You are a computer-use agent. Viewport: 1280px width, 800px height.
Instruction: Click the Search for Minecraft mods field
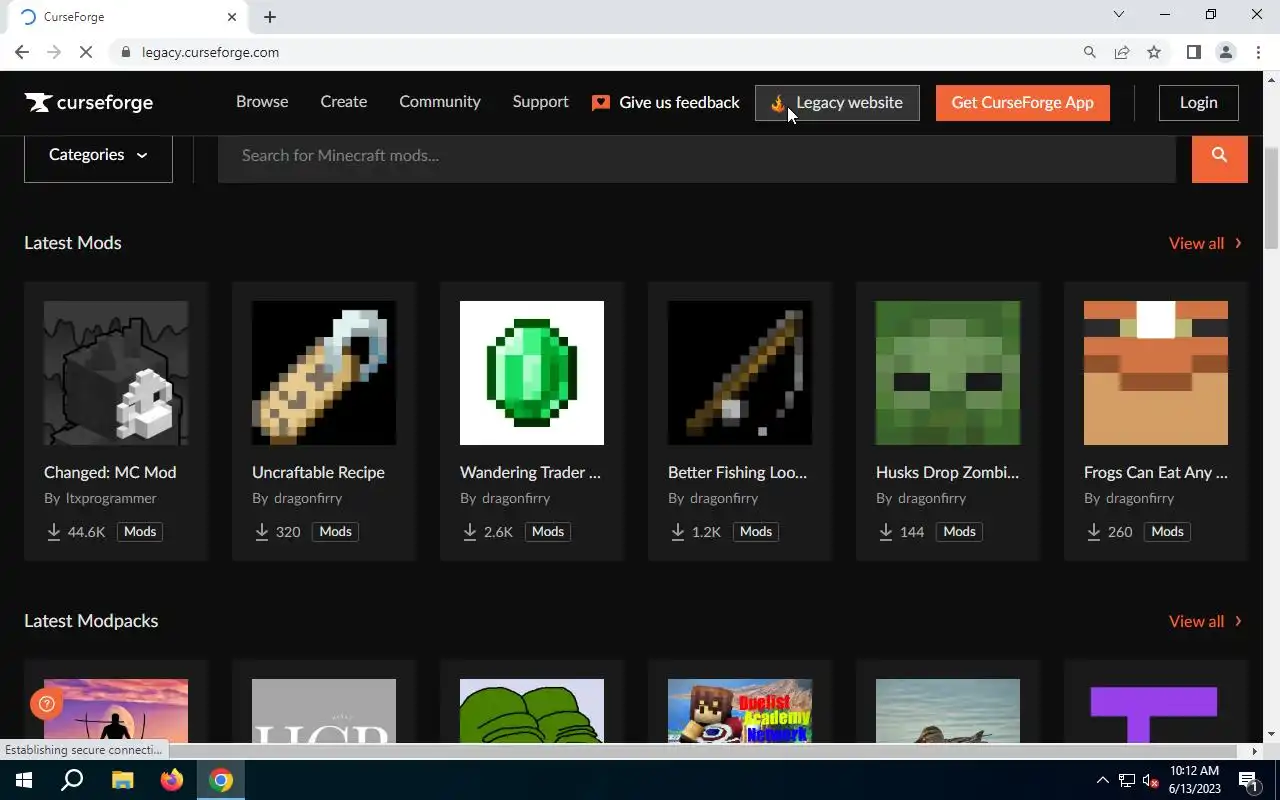(697, 155)
